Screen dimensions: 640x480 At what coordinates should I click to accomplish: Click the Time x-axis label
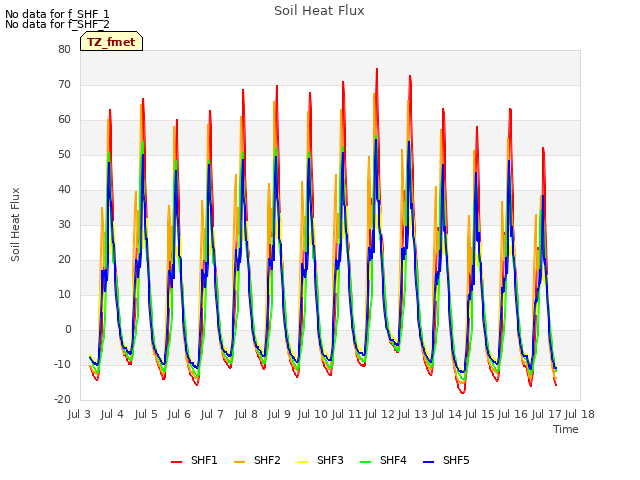tap(566, 429)
